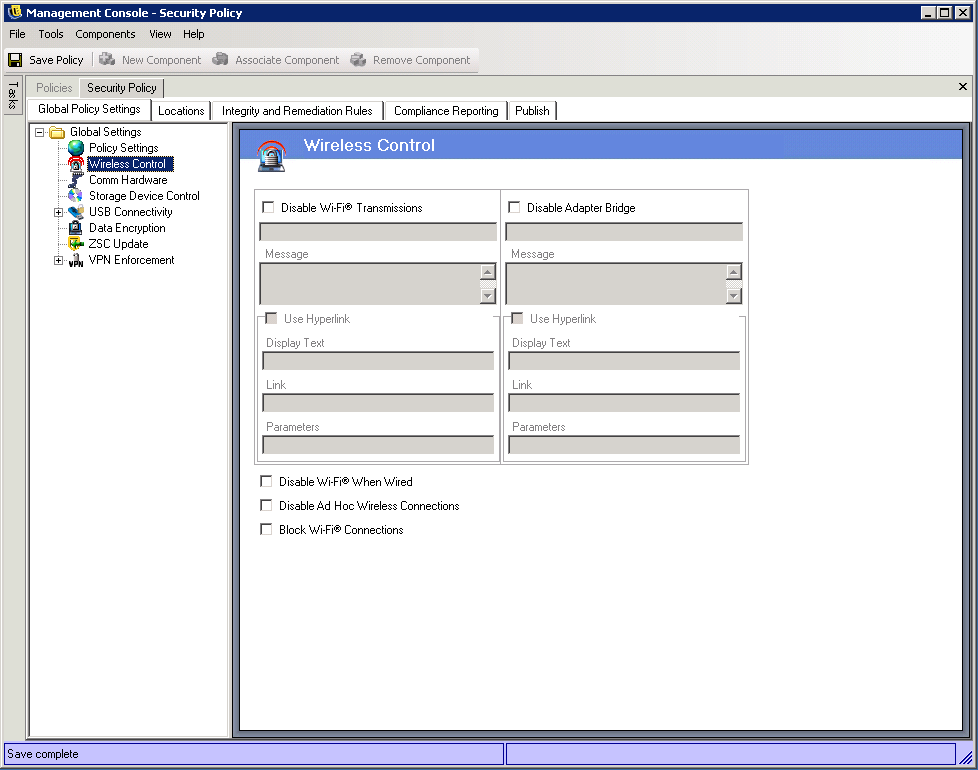Click Wi-Fi Transmissions Display Text field

tap(378, 360)
